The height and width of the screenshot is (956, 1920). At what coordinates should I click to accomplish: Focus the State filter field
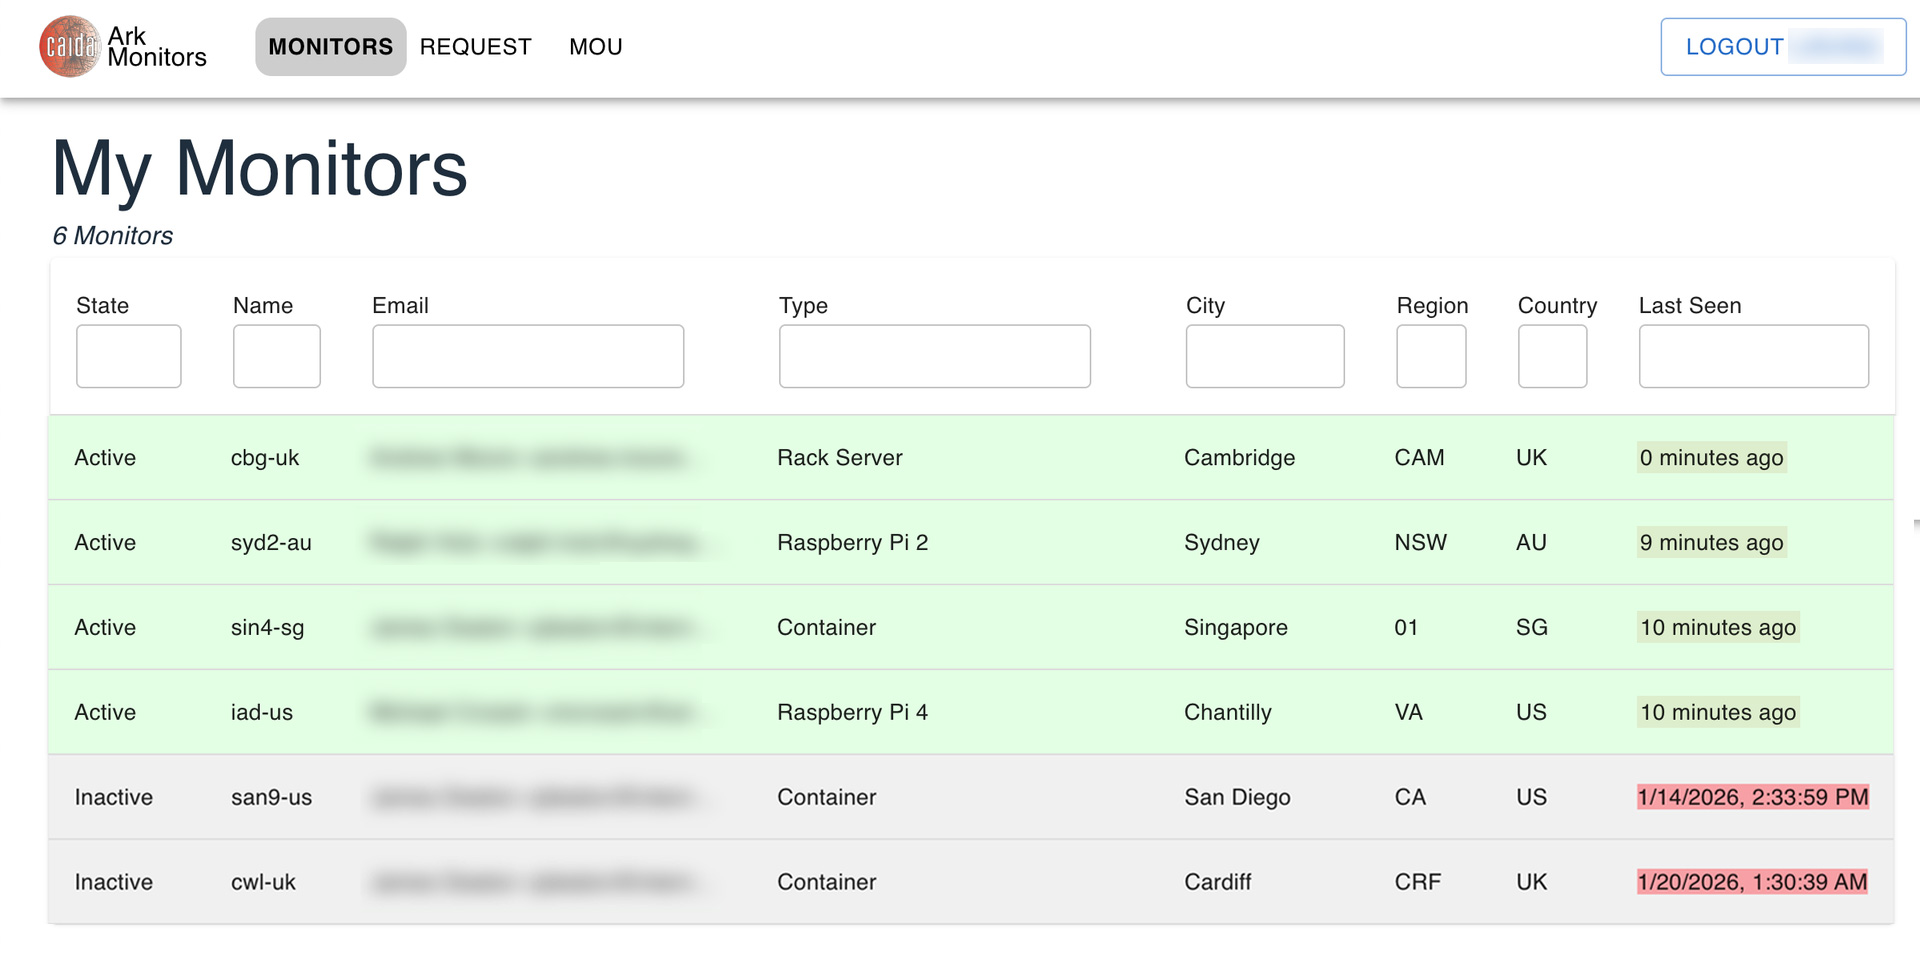129,356
